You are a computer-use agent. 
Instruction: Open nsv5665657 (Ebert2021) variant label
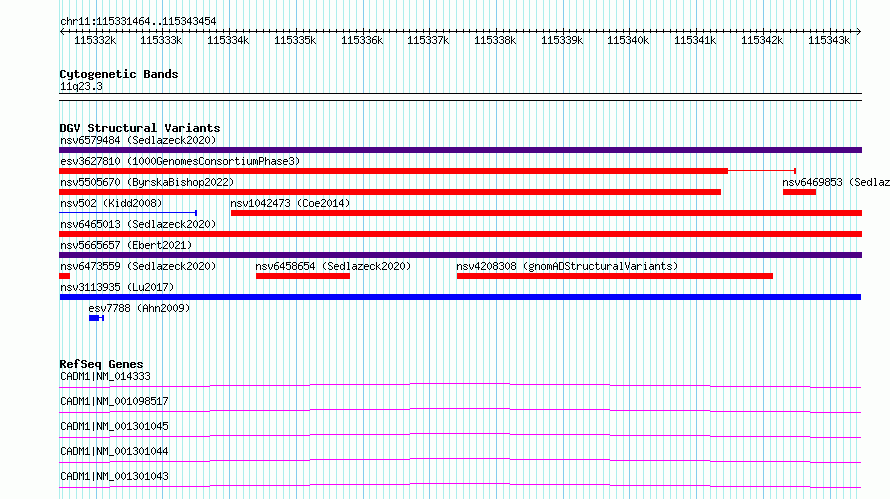(126, 245)
